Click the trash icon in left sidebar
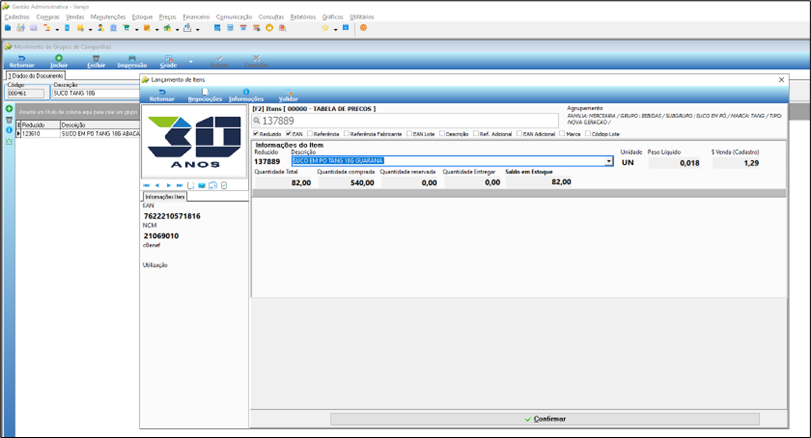Image resolution: width=811 pixels, height=438 pixels. point(9,120)
